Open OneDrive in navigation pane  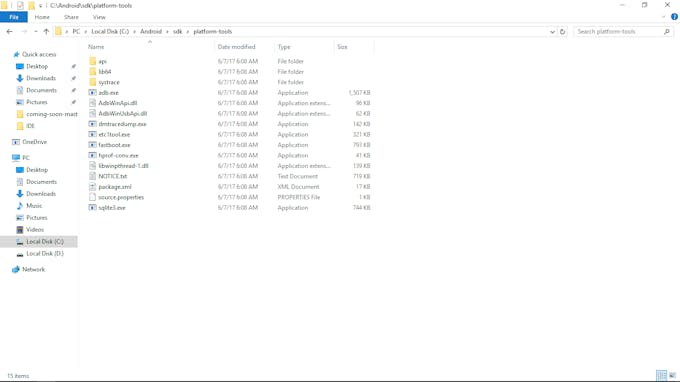34,142
